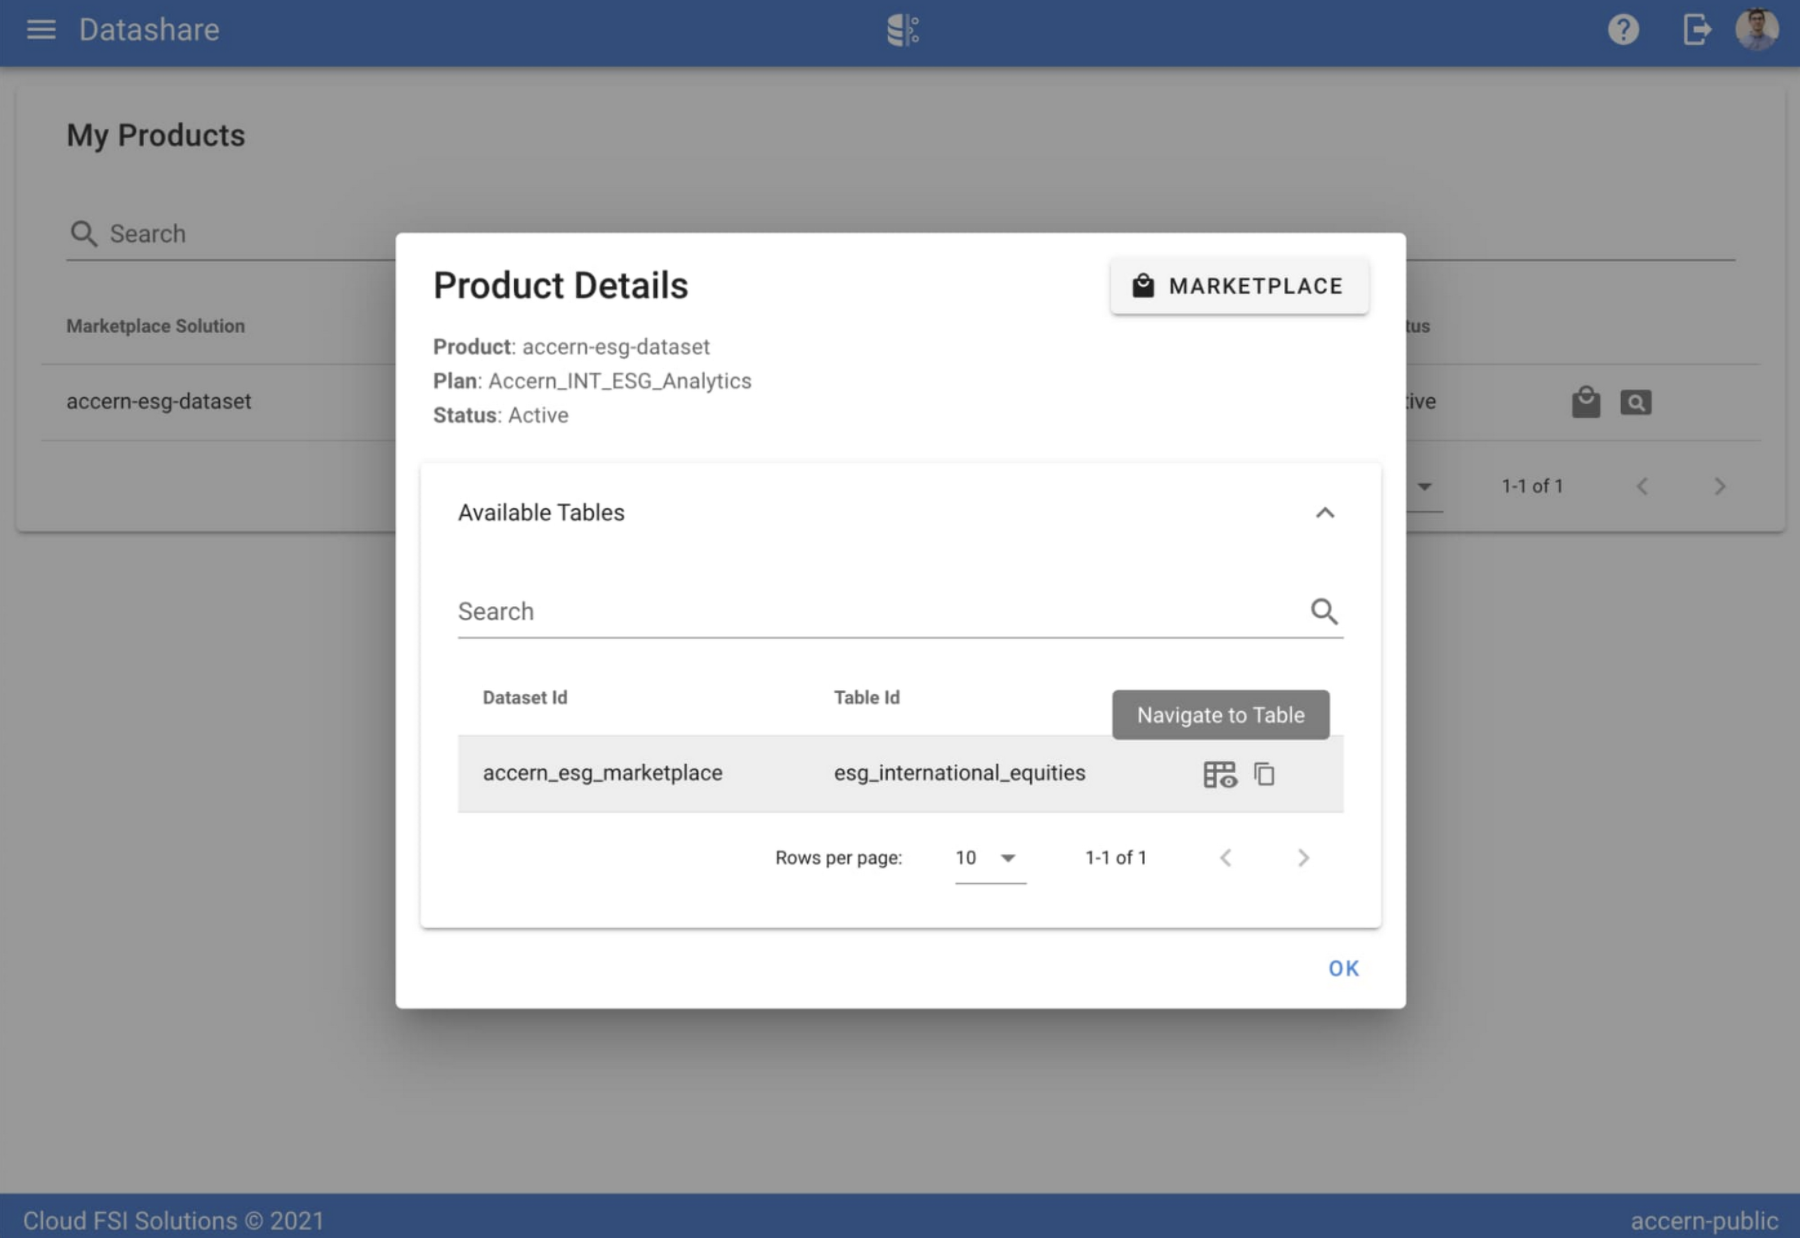The height and width of the screenshot is (1238, 1800).
Task: Click the Table Id column header
Action: [x=867, y=698]
